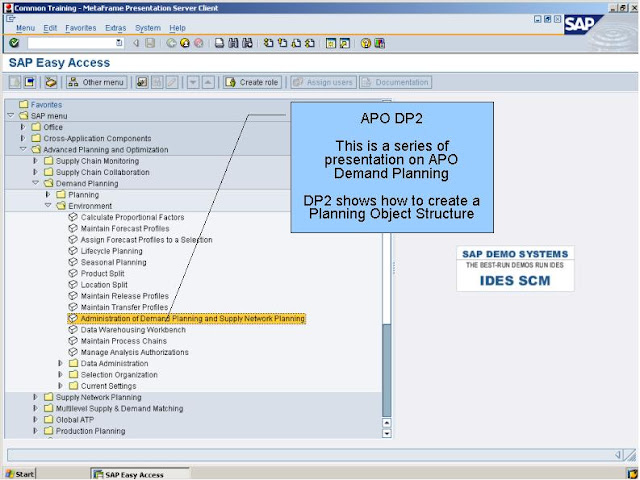Click Move Favorites Up arrow icon

pos(208,82)
